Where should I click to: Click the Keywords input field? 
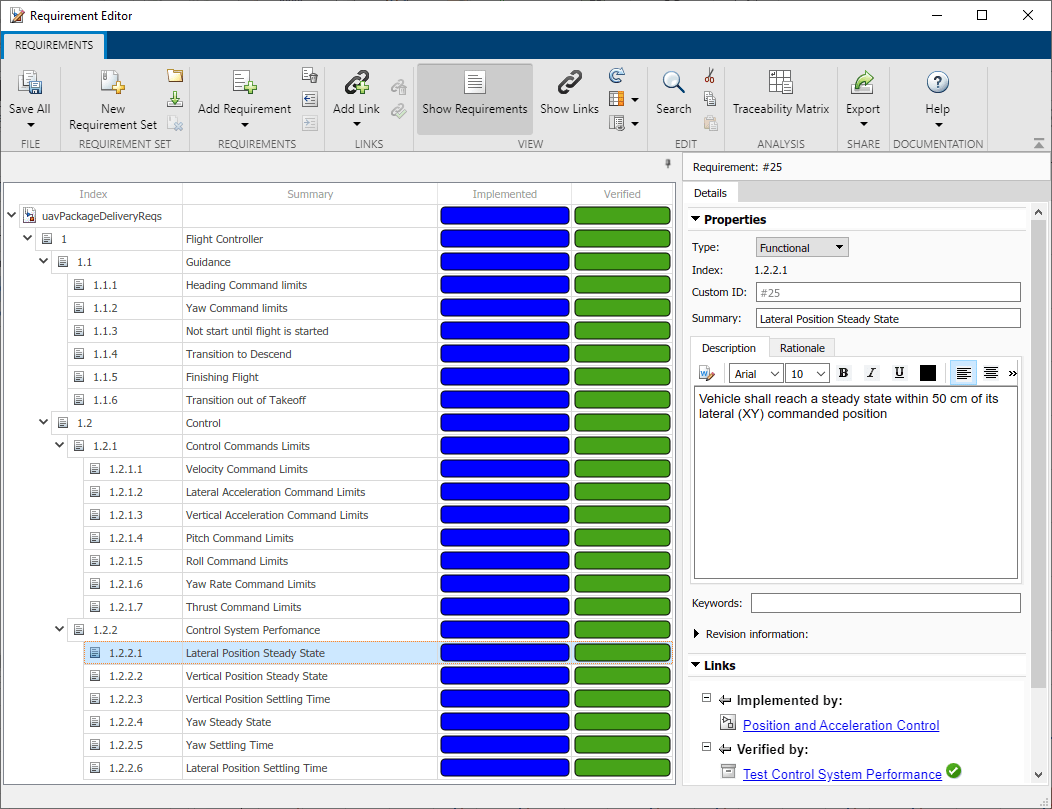[885, 603]
